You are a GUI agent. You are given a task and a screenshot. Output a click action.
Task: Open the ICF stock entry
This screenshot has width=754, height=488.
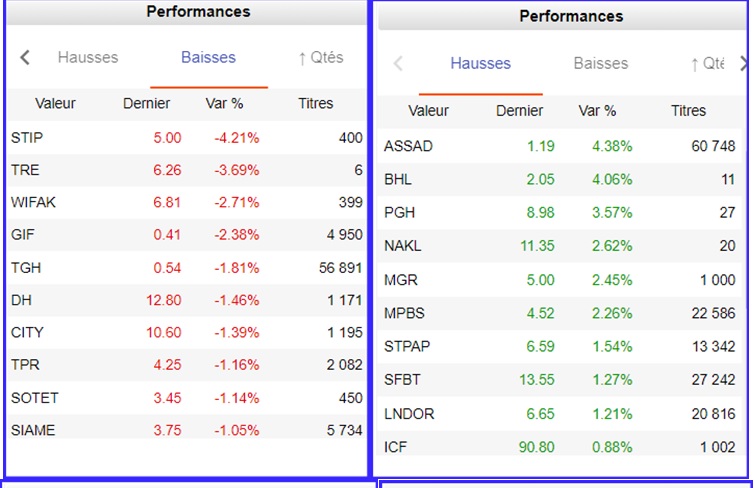click(x=396, y=447)
